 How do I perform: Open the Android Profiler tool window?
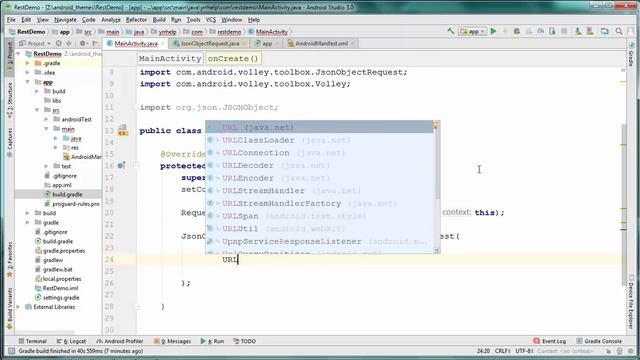point(120,341)
